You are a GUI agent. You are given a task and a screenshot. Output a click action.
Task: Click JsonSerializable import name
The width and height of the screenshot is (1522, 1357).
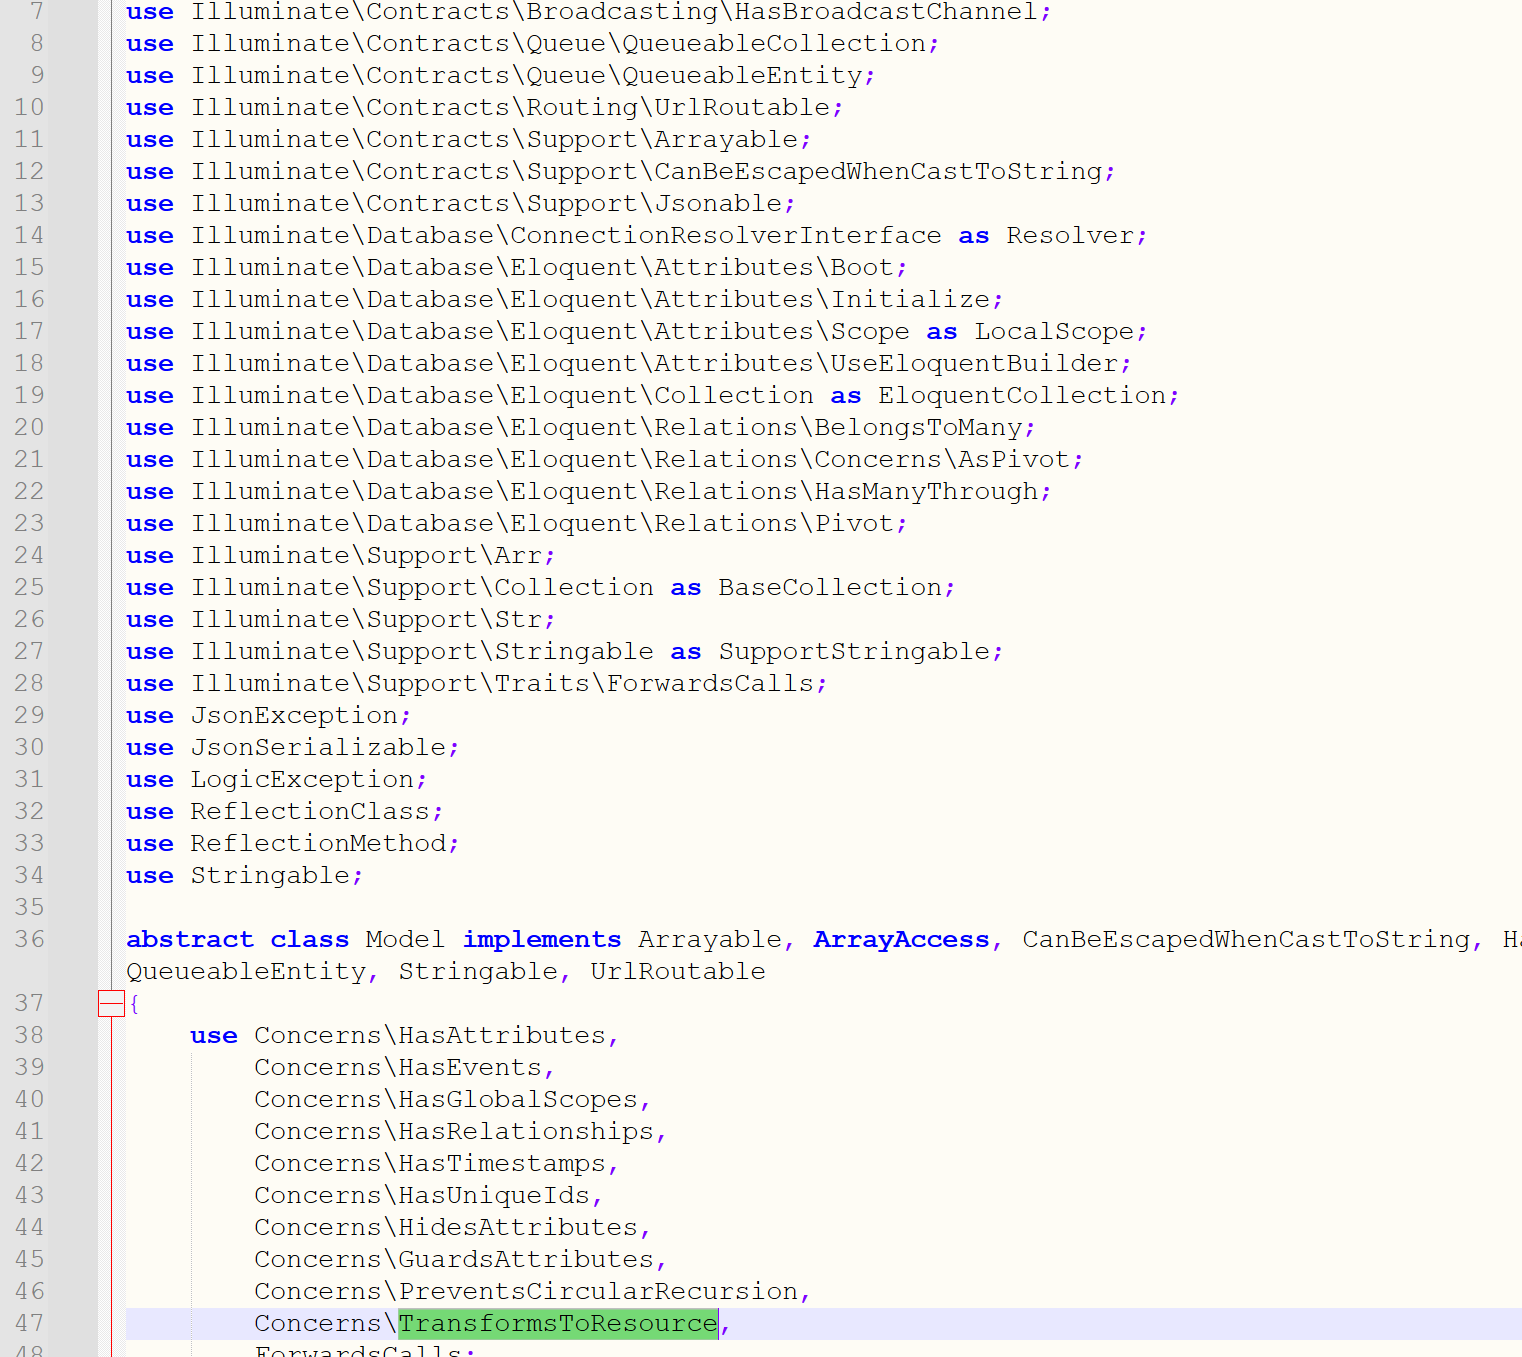coord(318,747)
